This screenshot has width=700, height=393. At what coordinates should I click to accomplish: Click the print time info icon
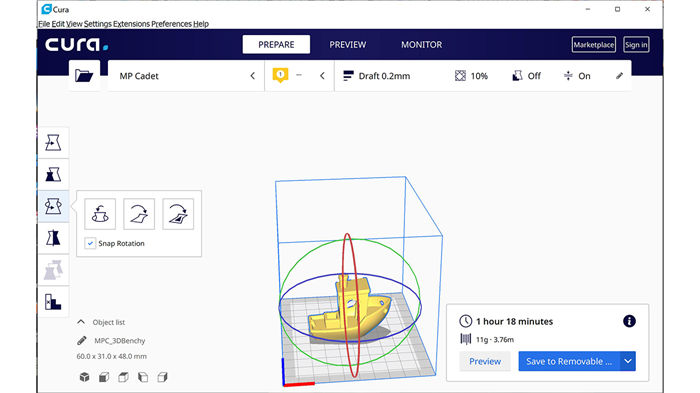click(629, 321)
